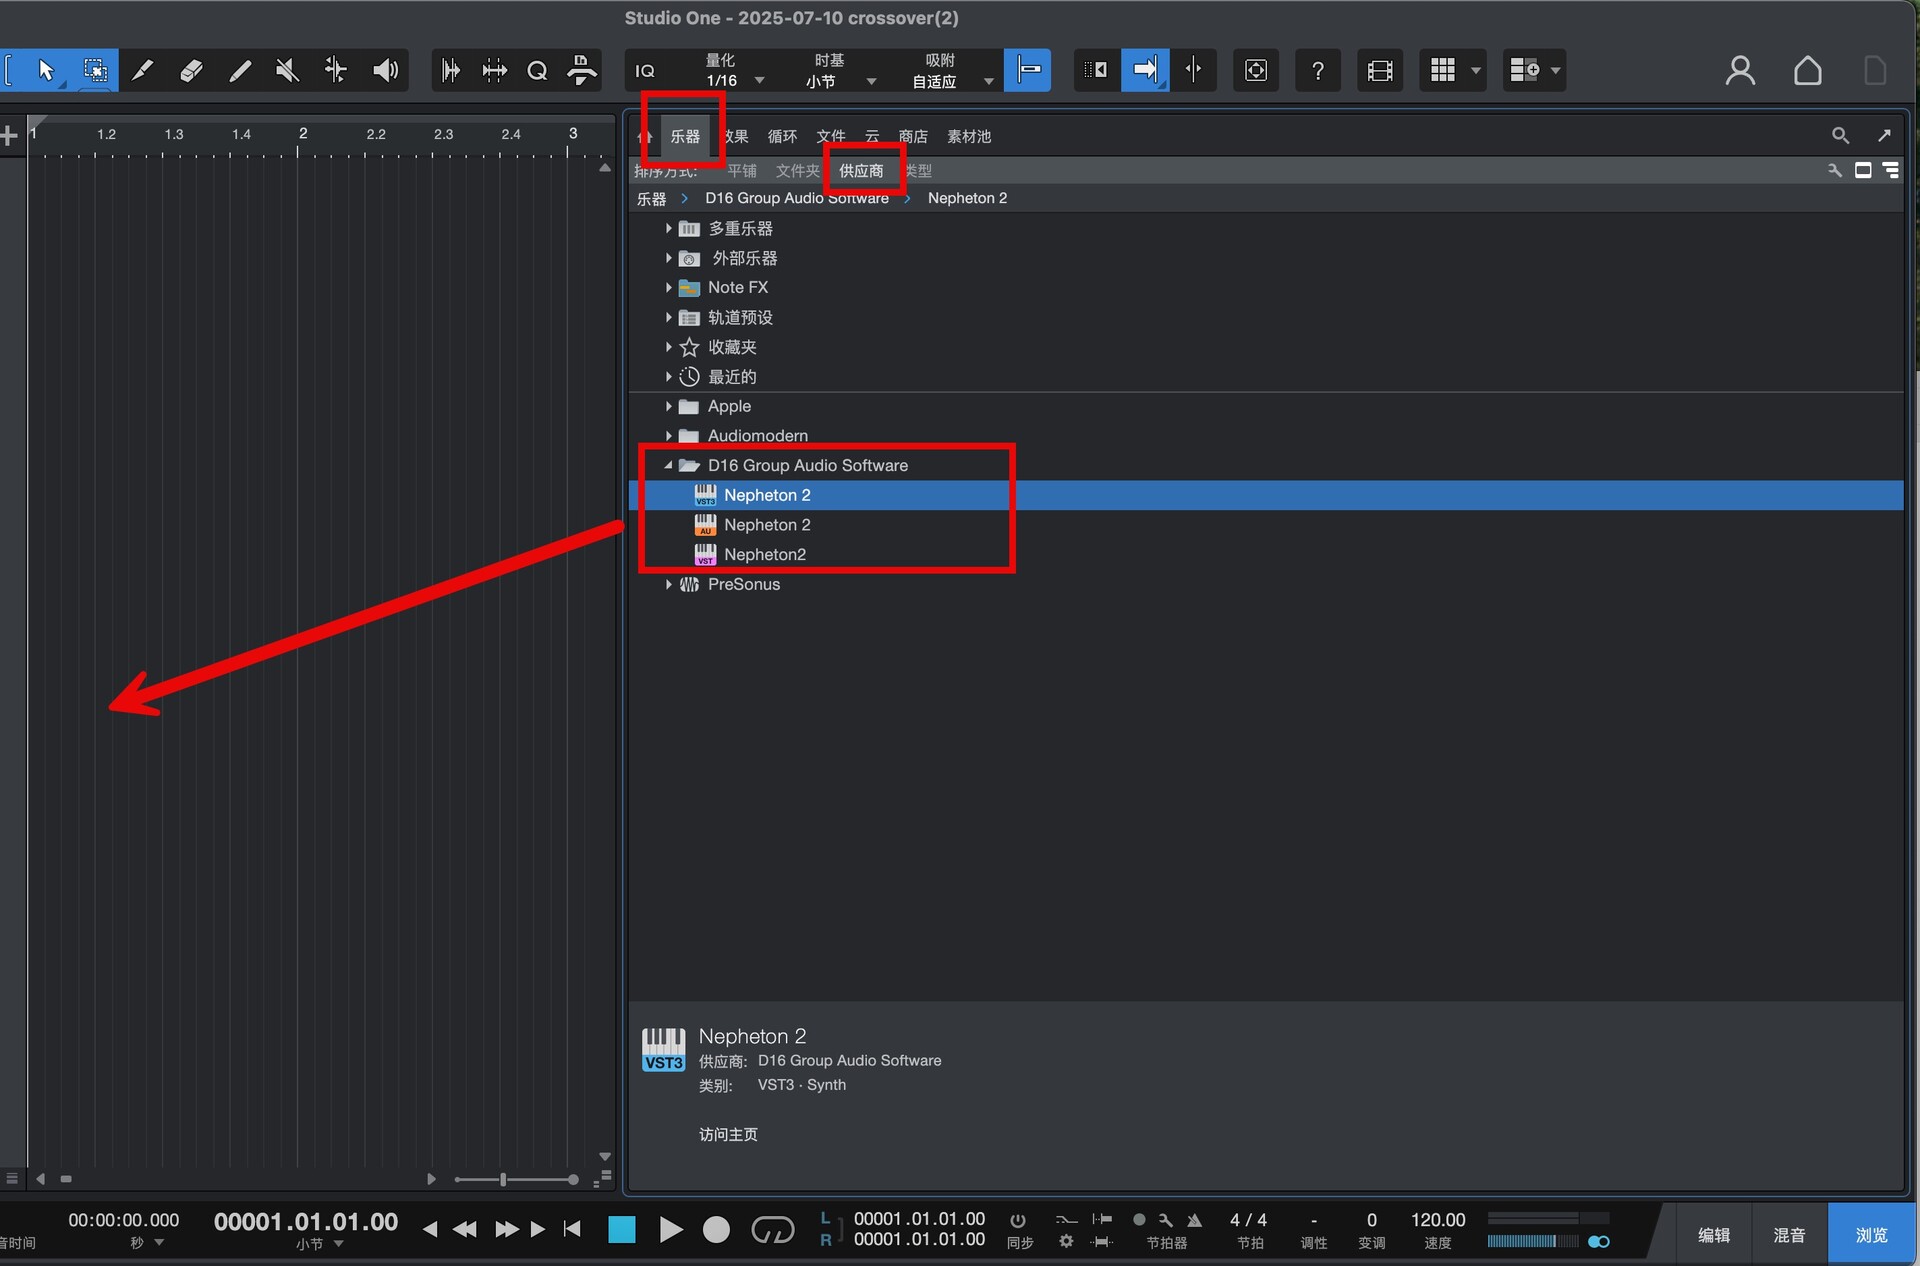Click the fit-to-width arrows icon

coord(494,70)
